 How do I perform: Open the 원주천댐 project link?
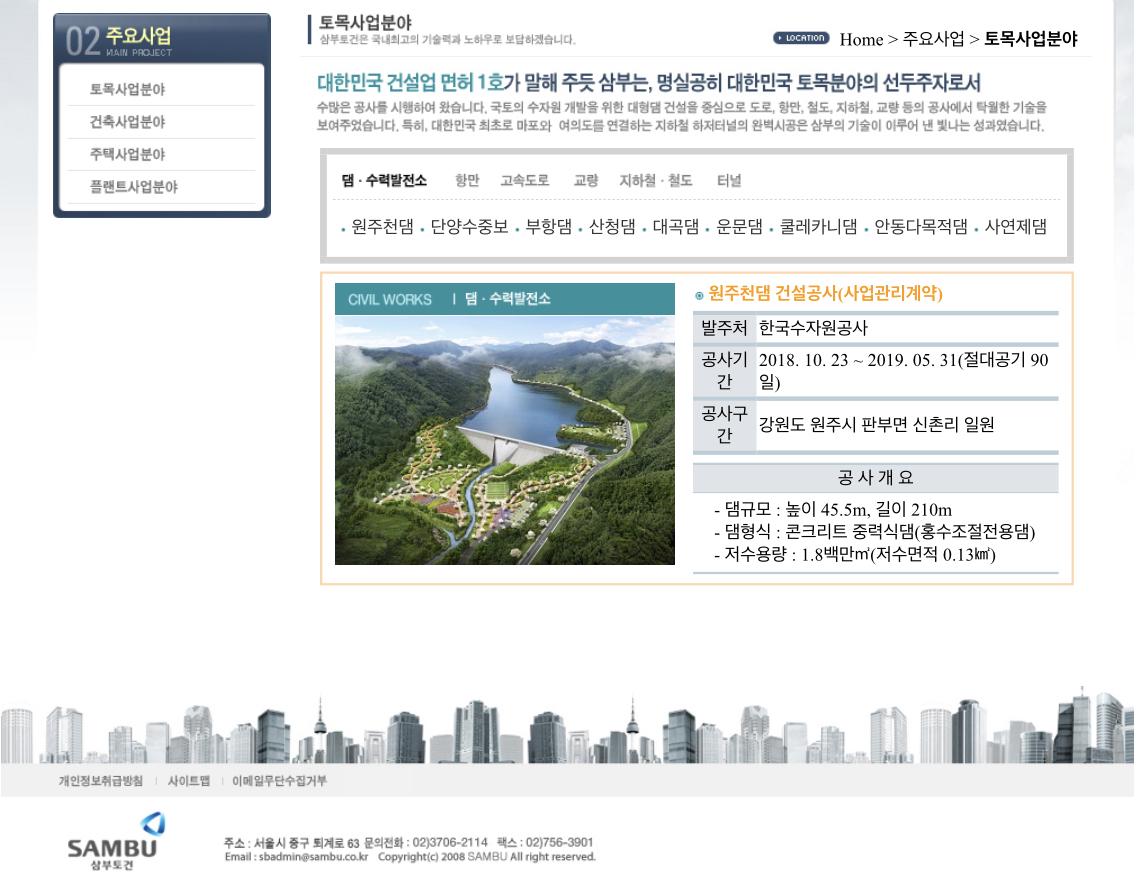coord(382,227)
